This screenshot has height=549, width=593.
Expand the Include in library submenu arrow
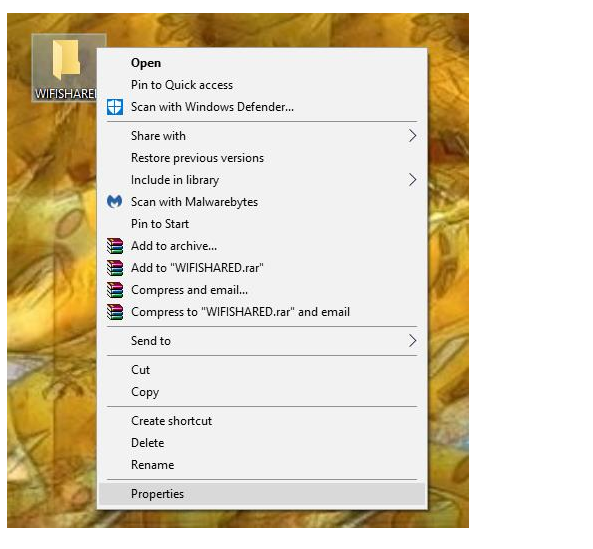(x=413, y=180)
